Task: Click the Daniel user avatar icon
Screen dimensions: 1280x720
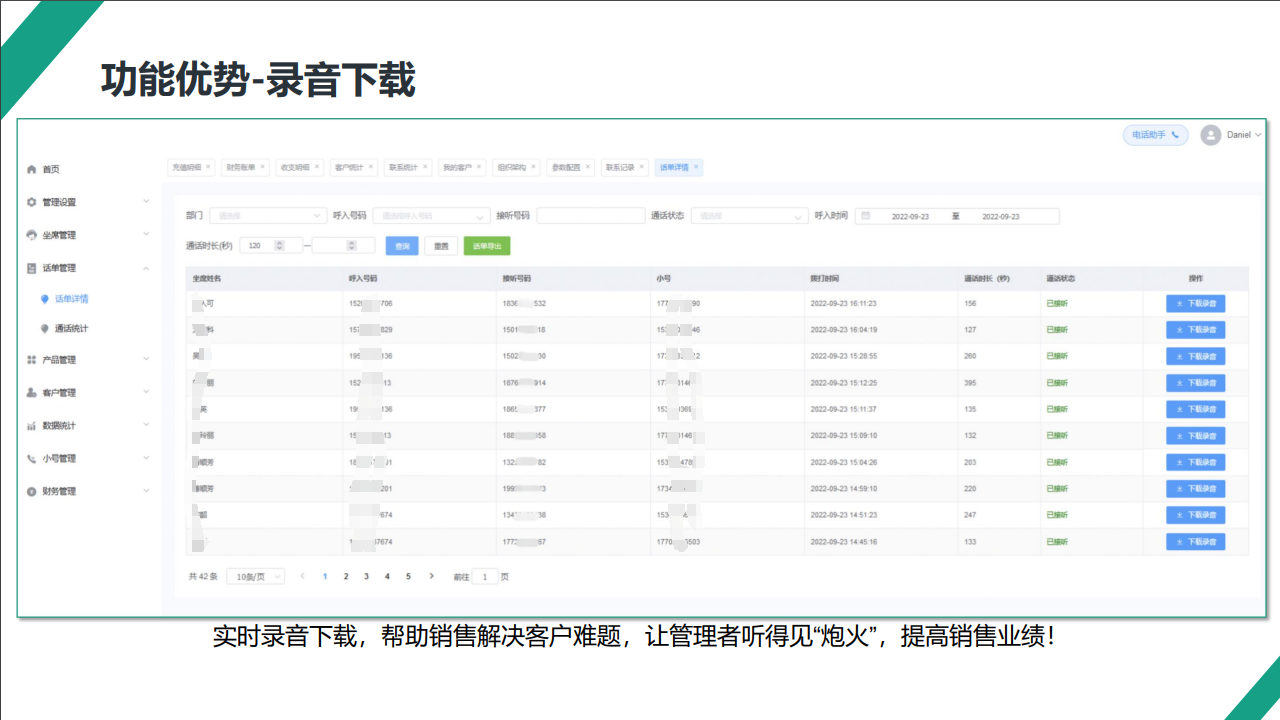Action: pos(1211,135)
